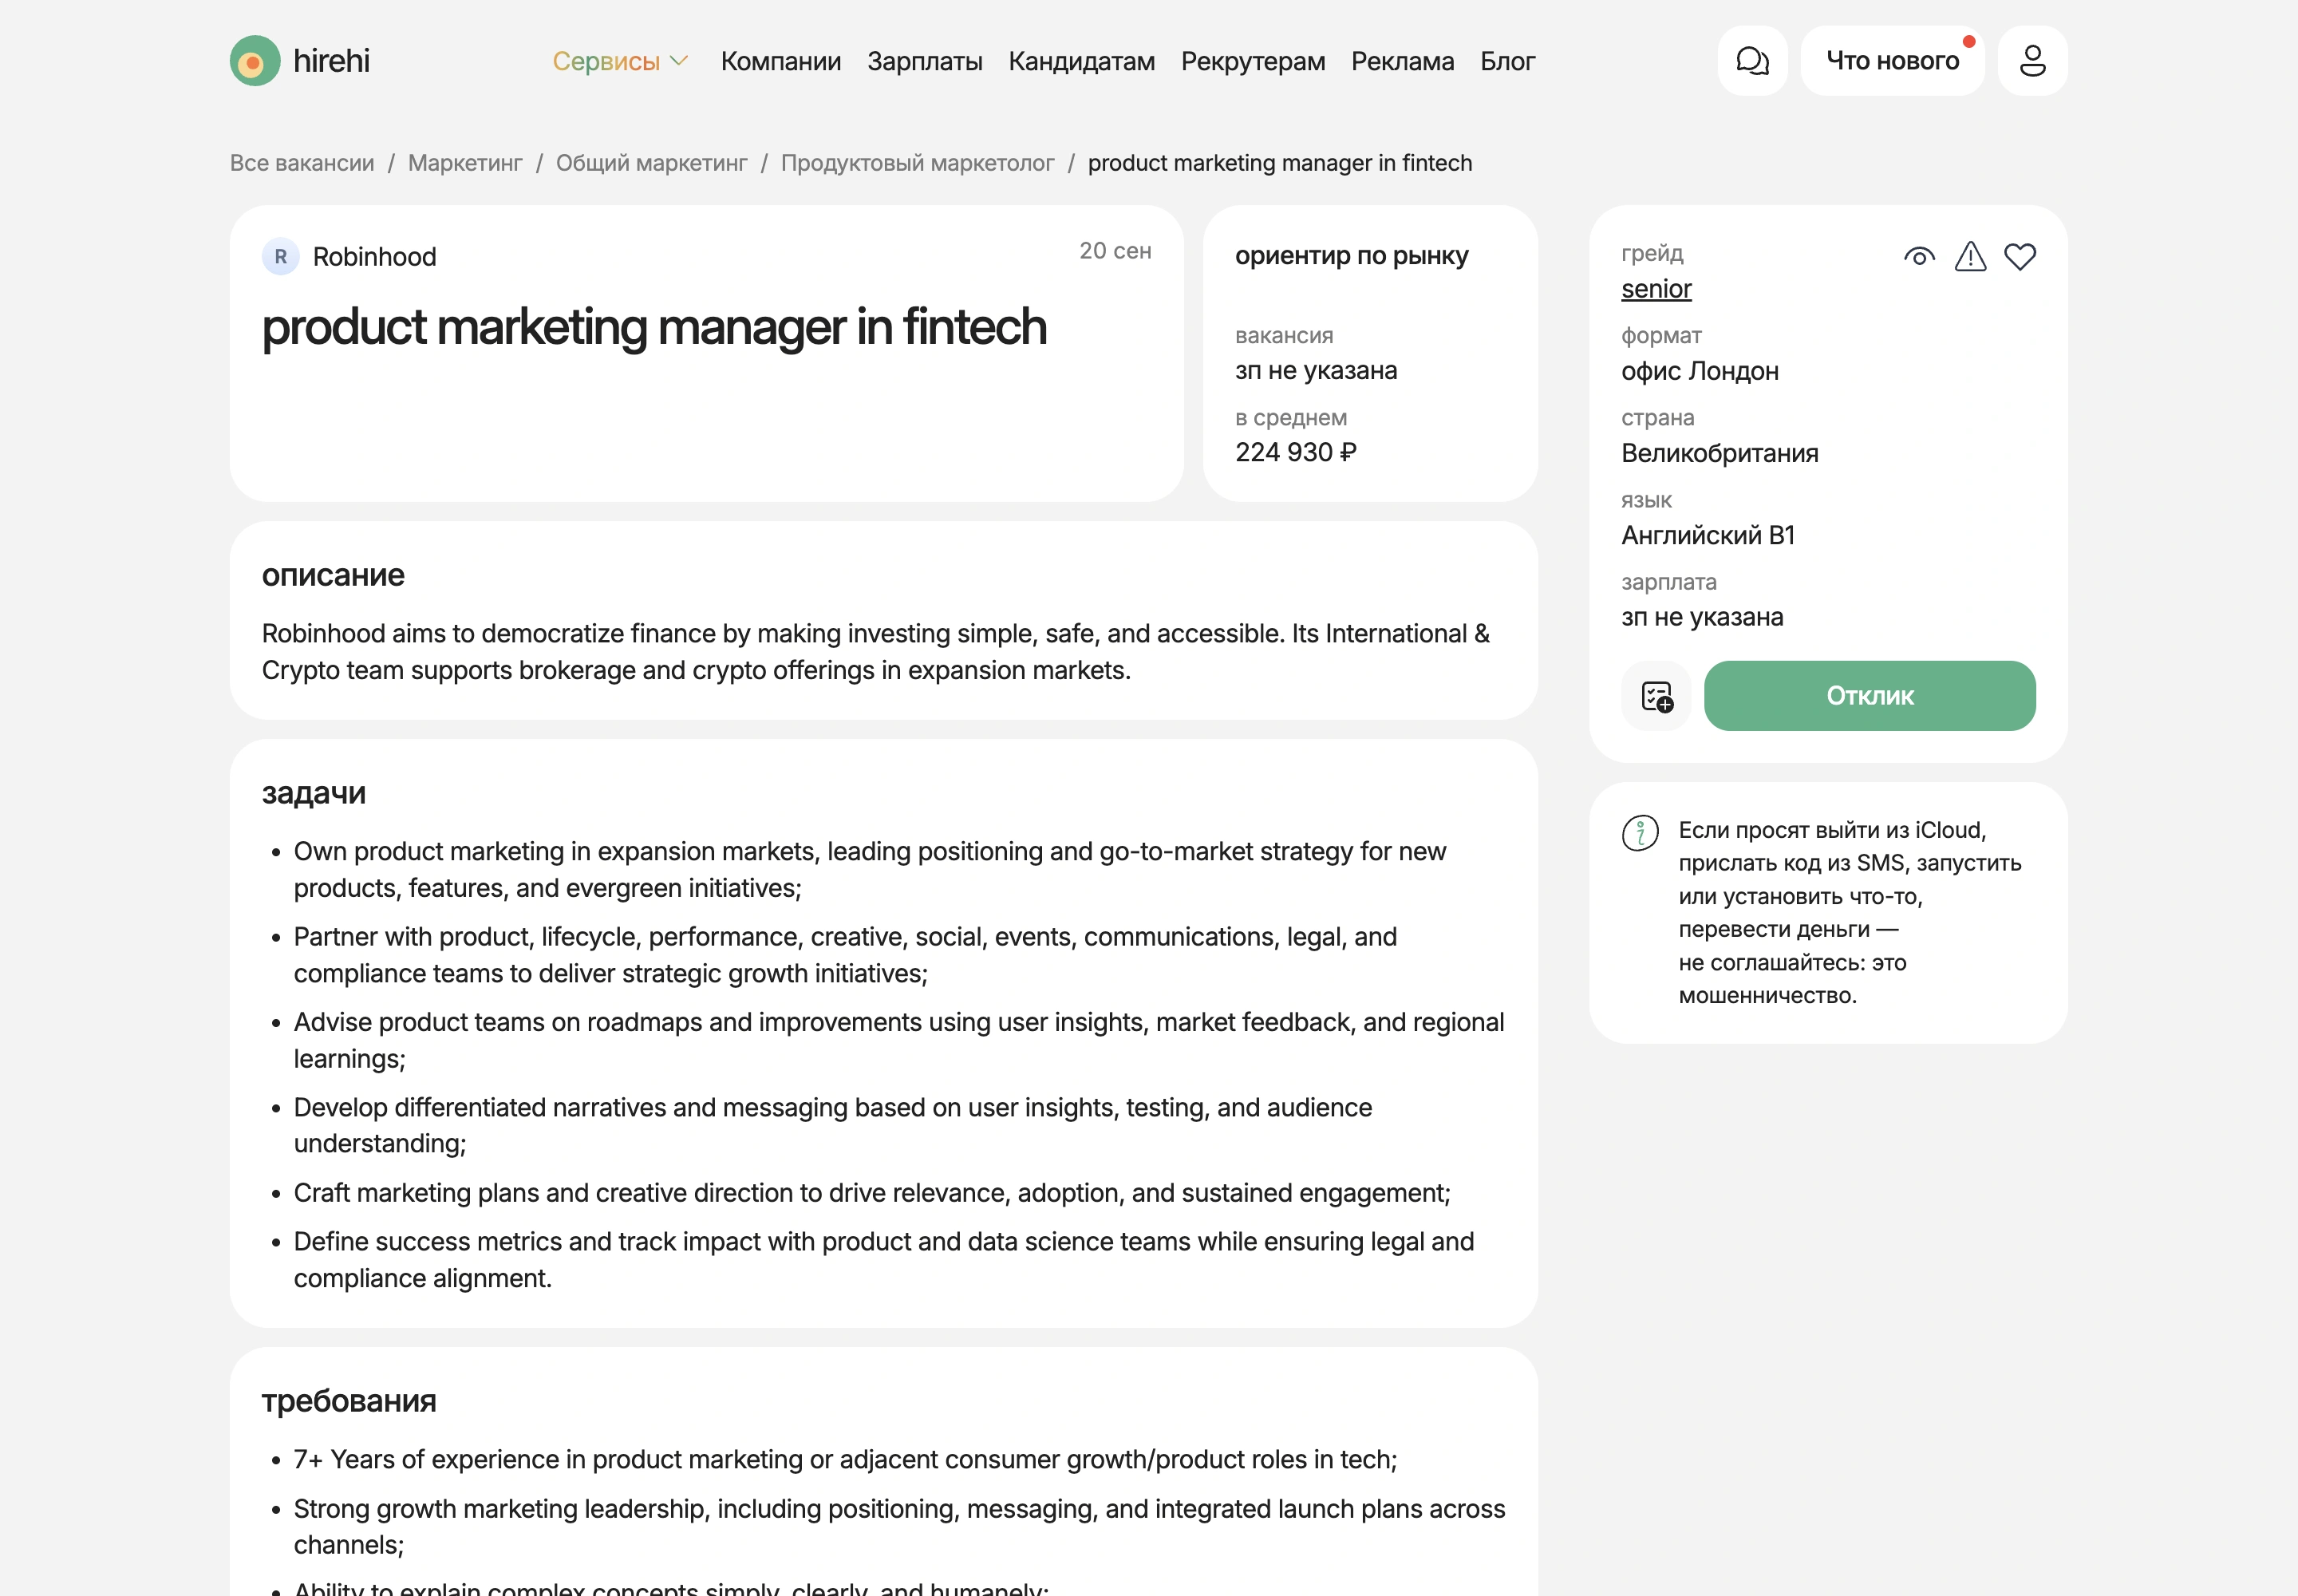
Task: Click Великобритания country value
Action: click(x=1719, y=453)
